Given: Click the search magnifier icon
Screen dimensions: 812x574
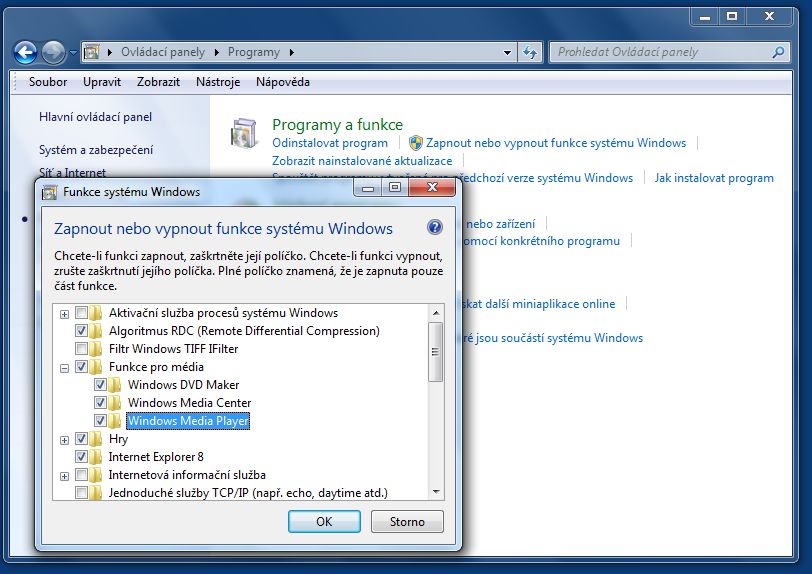Looking at the screenshot, I should click(778, 52).
